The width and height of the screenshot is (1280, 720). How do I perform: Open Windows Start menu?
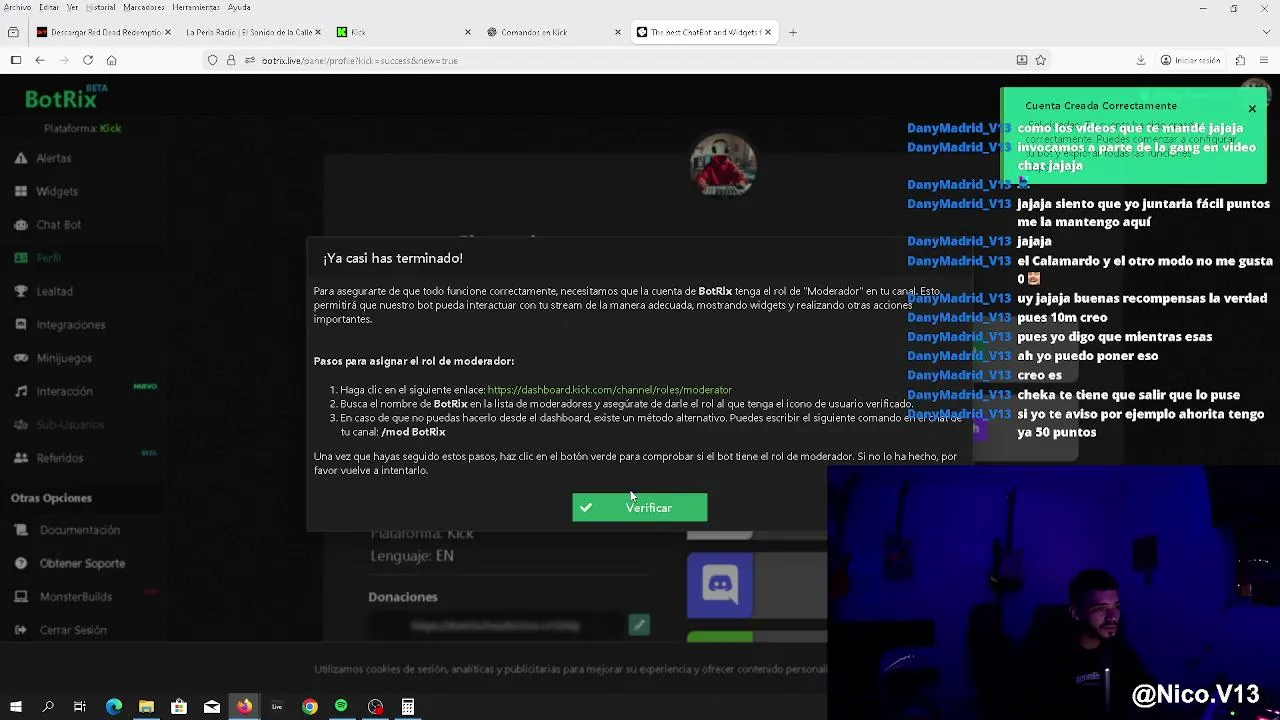coord(15,707)
